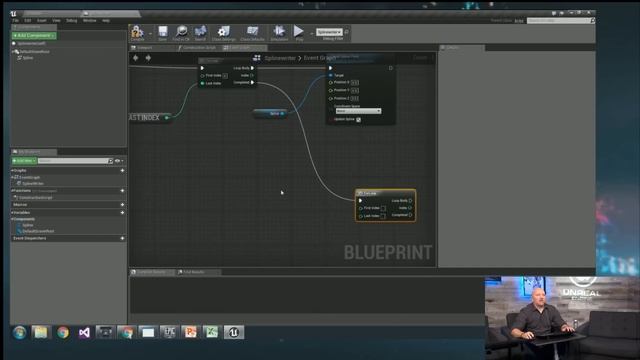This screenshot has height=360, width=640.
Task: Navigate back in graph history
Action: [x=136, y=58]
